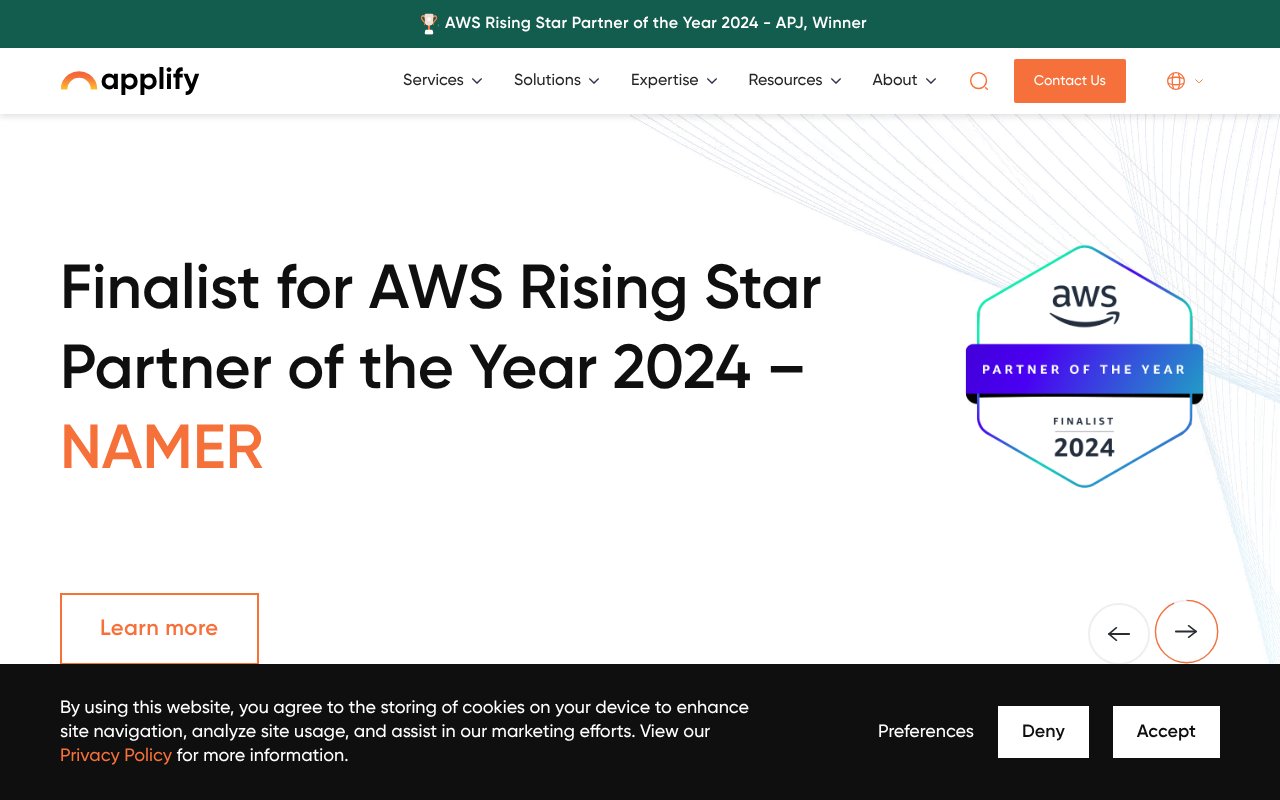Viewport: 1280px width, 800px height.
Task: Open the Resources menu
Action: [x=795, y=80]
